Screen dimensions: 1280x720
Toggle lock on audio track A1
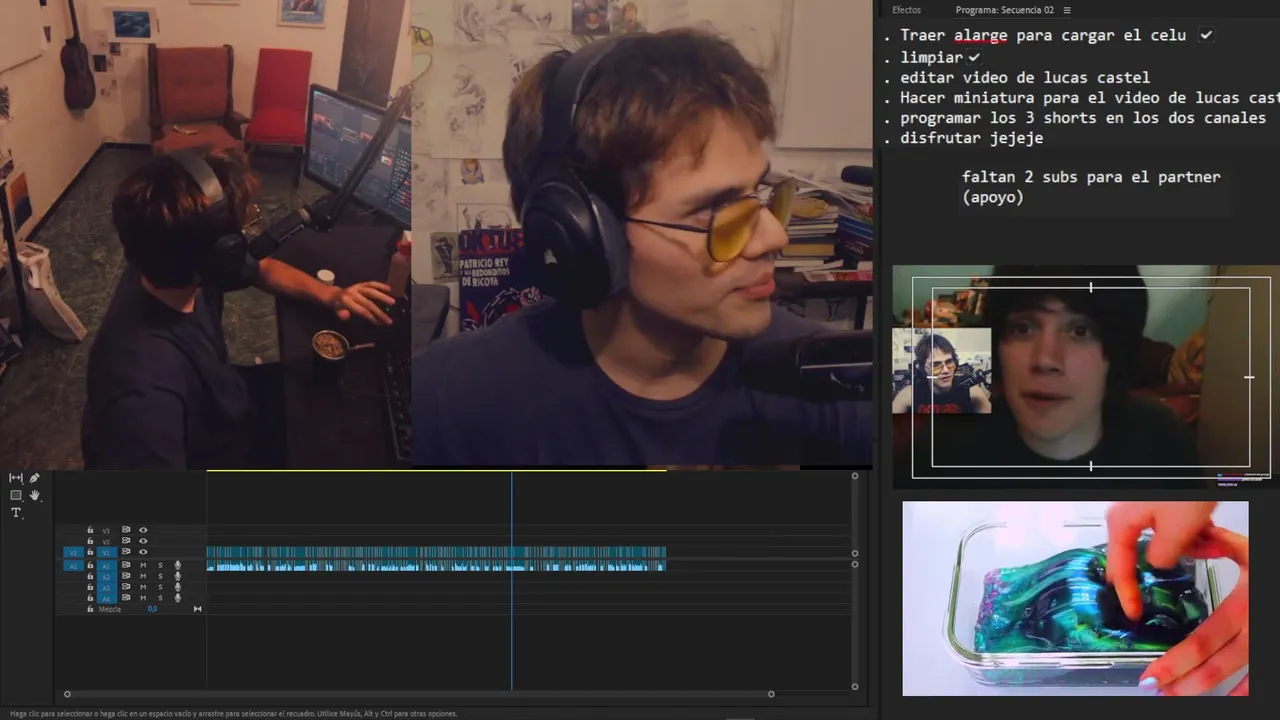[90, 565]
